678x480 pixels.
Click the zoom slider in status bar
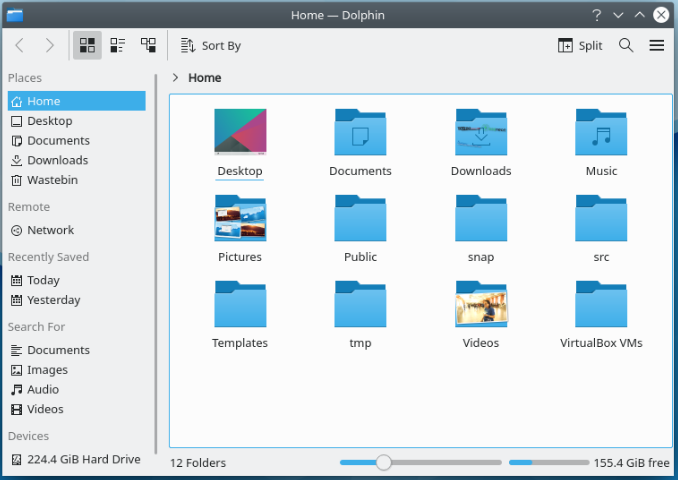click(383, 462)
